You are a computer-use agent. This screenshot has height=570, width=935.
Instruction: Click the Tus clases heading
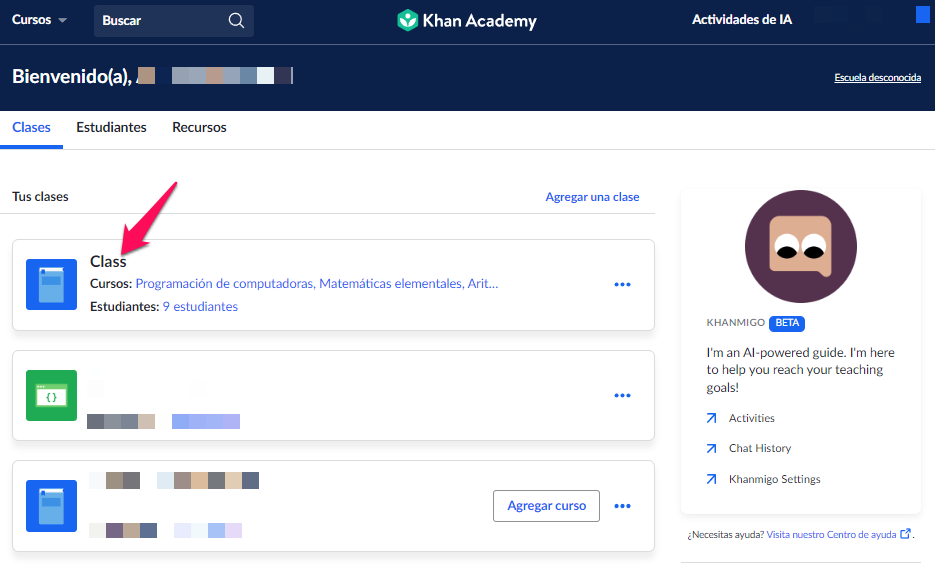pos(41,197)
